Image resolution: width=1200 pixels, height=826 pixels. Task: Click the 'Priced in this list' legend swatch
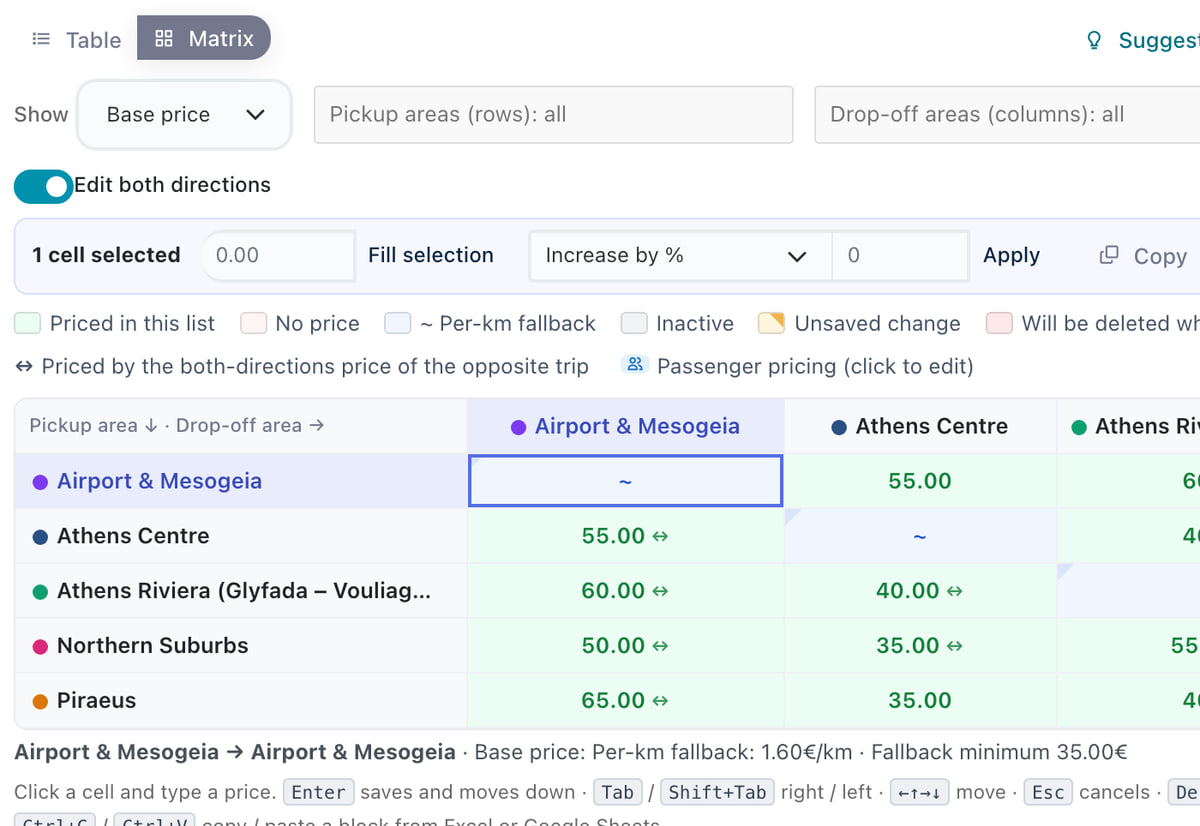click(27, 323)
